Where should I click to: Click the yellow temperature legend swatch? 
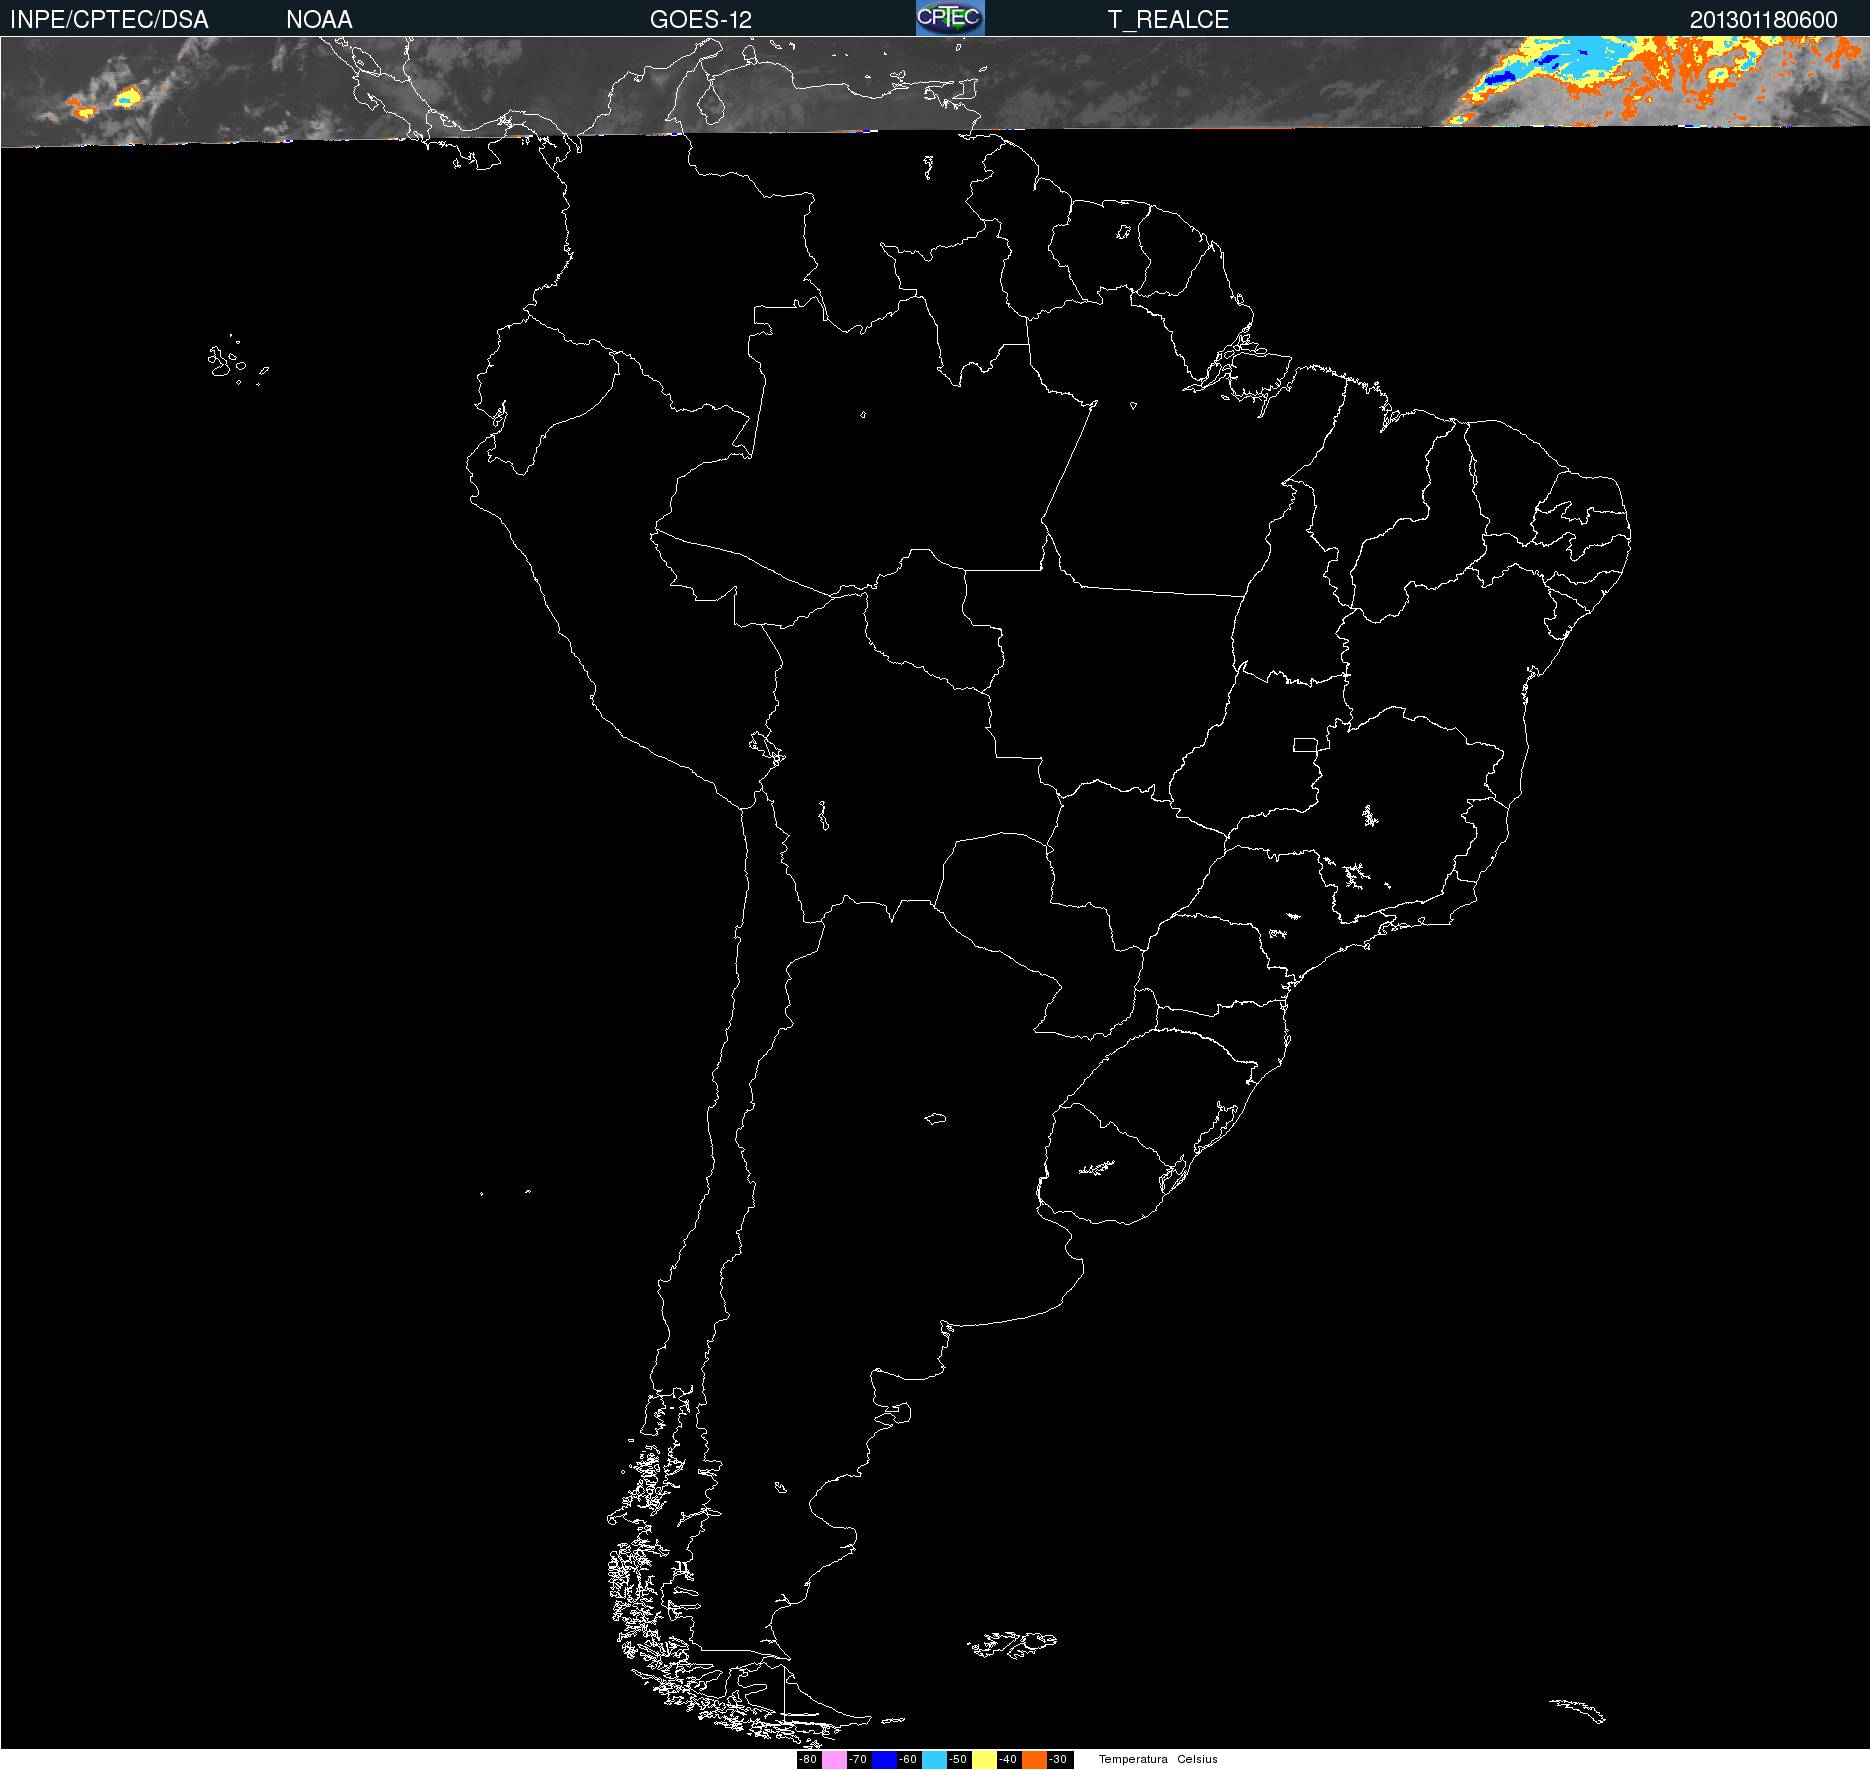pos(984,1760)
